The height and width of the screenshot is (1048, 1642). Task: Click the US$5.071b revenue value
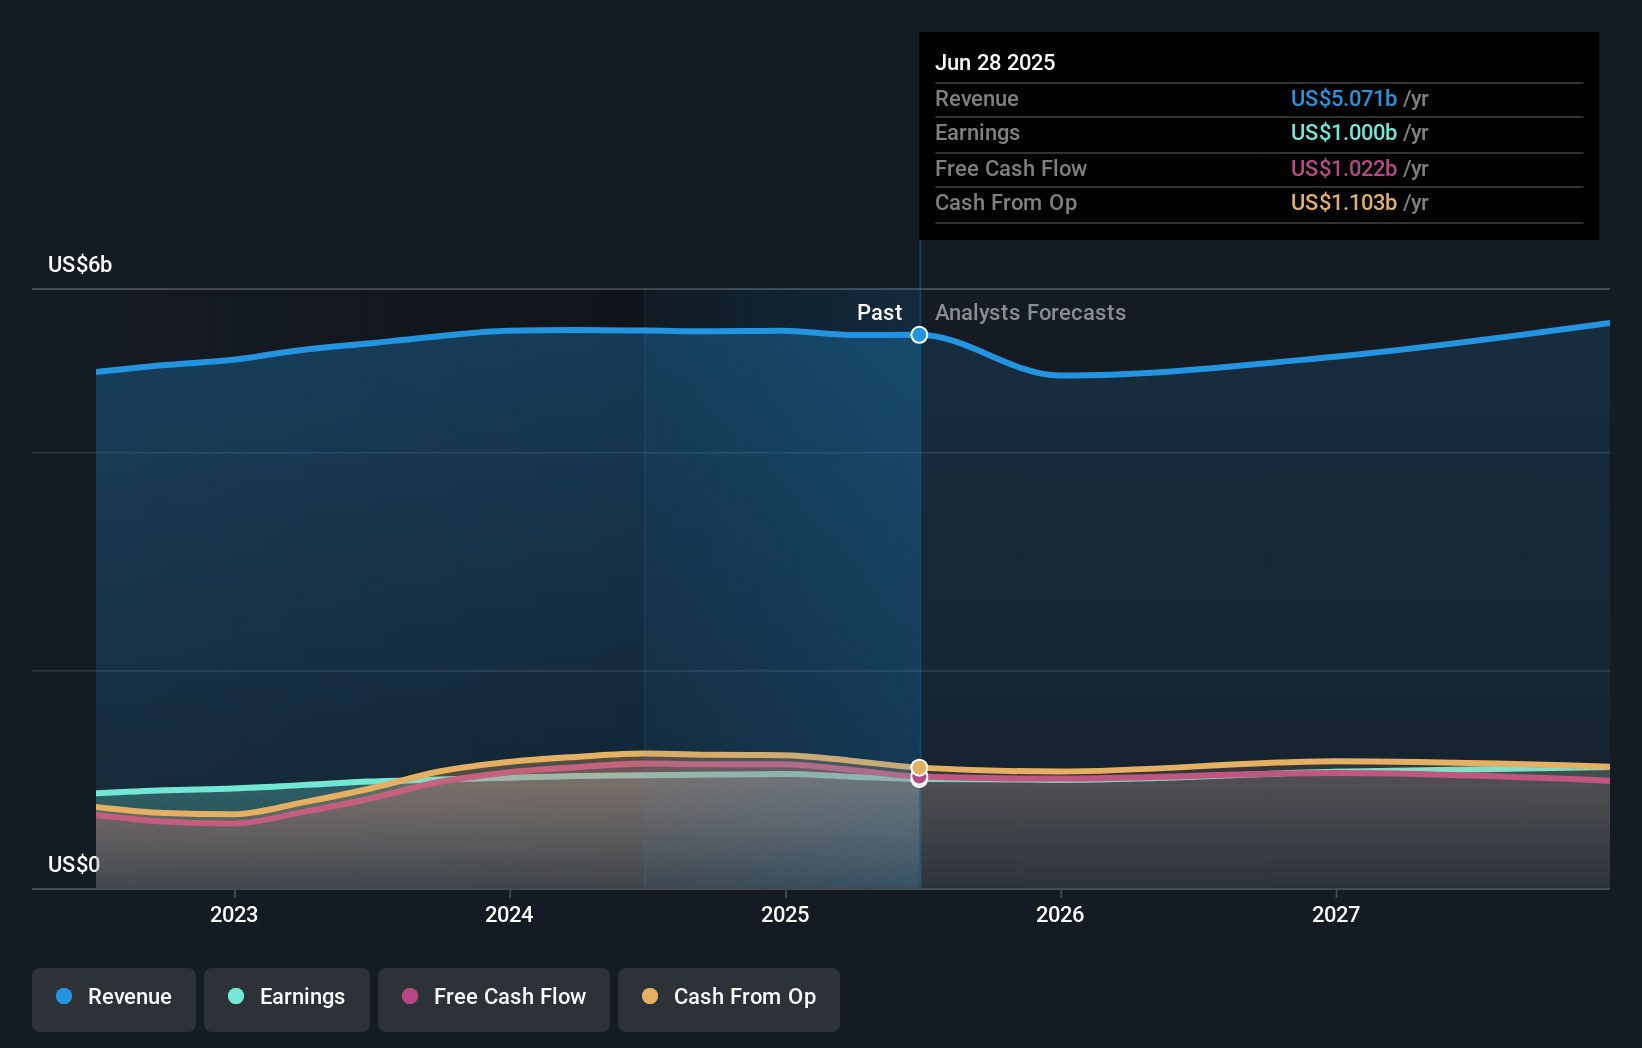pyautogui.click(x=1343, y=98)
